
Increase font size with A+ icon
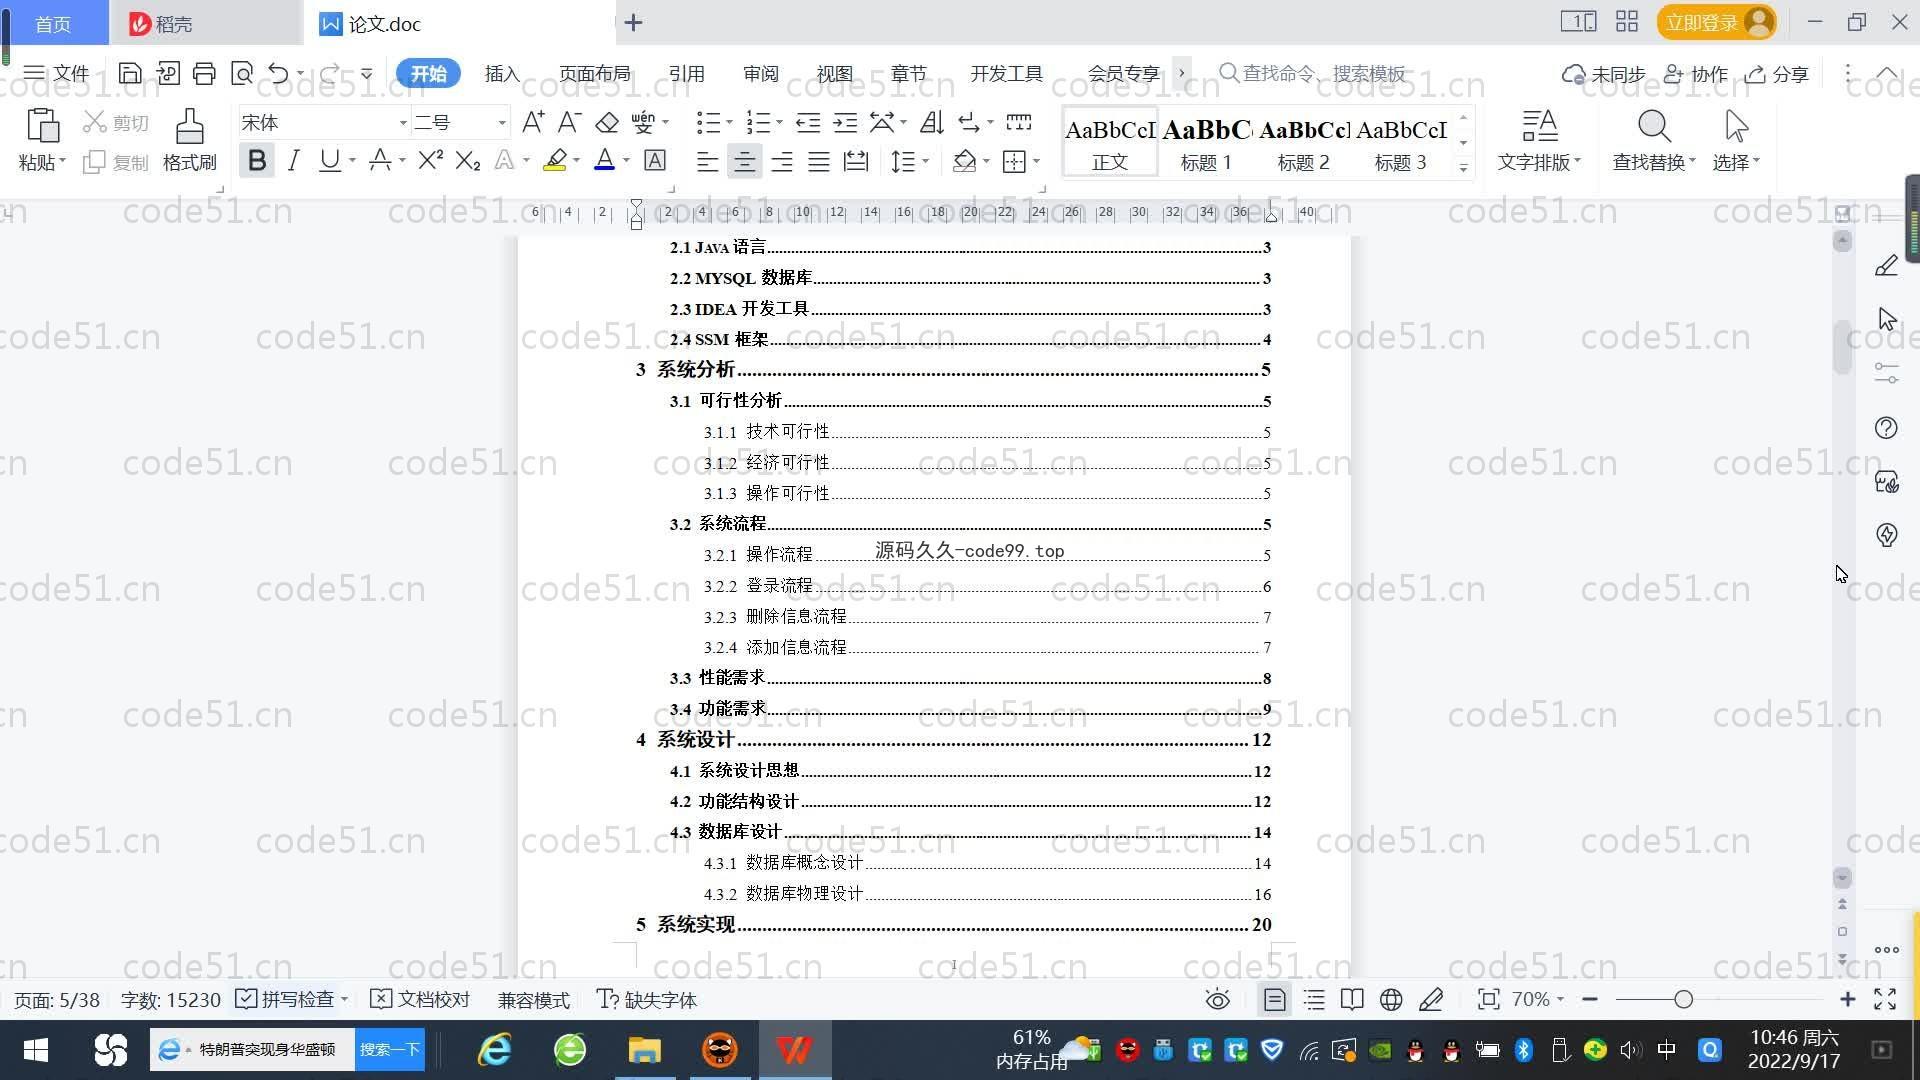[x=533, y=122]
